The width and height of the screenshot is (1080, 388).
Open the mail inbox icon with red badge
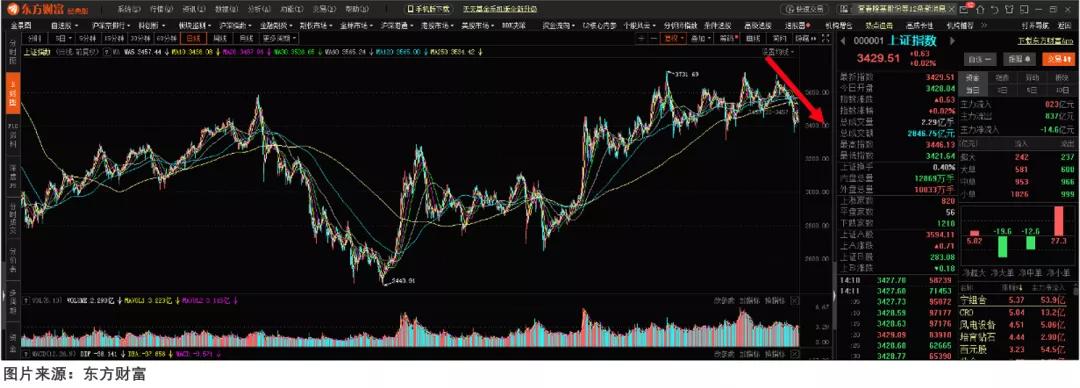pos(964,9)
